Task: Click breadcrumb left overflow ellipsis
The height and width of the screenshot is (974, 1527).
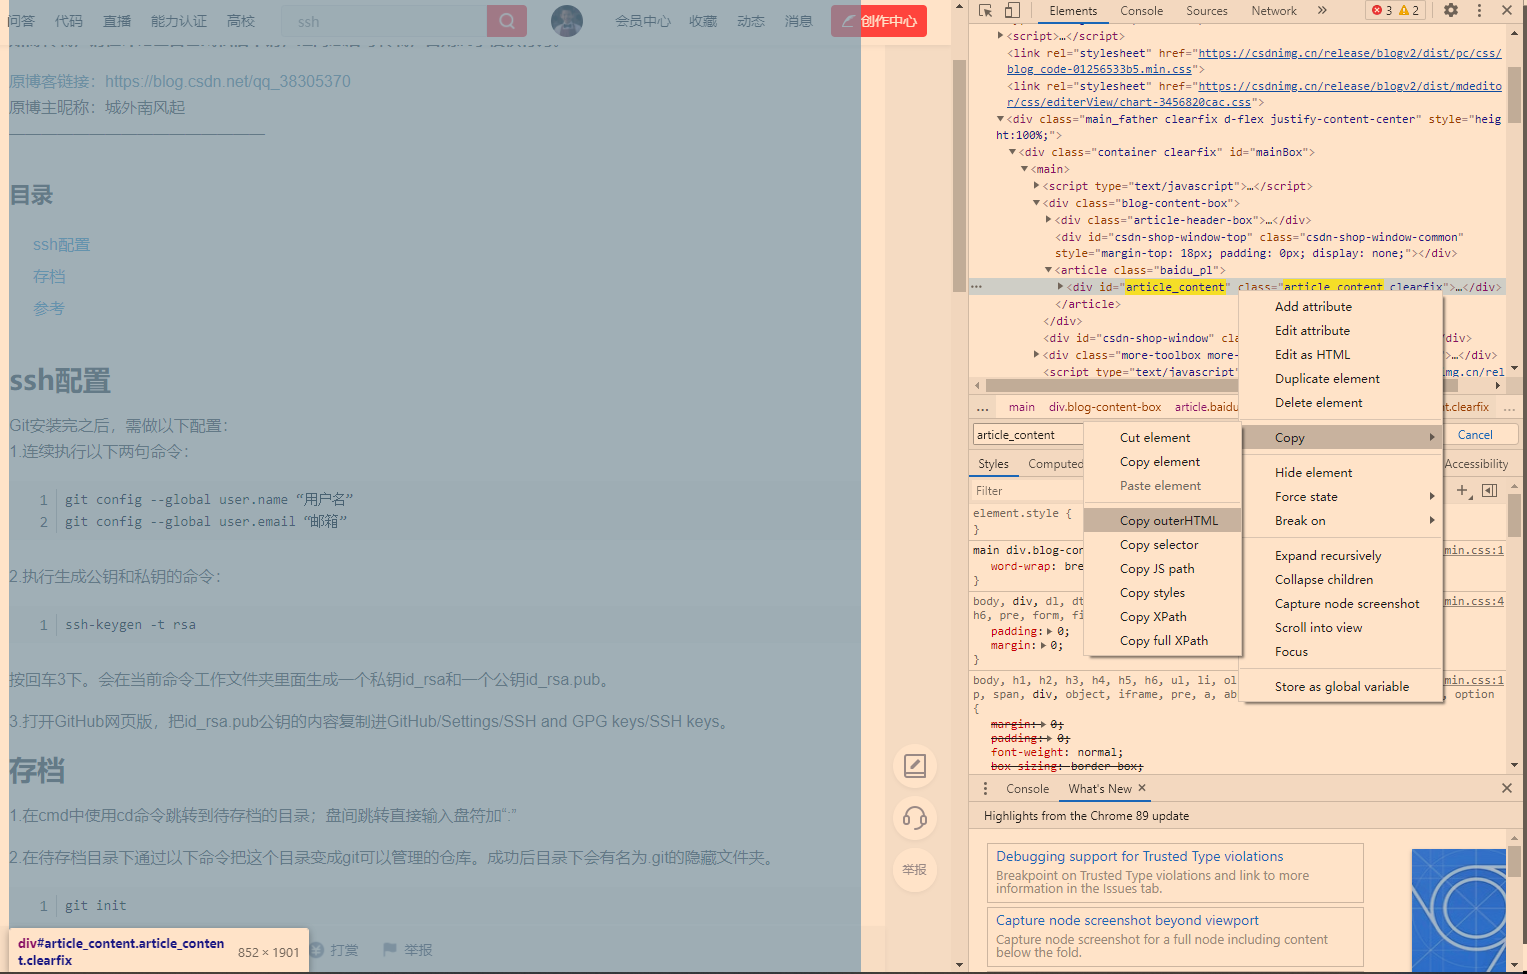Action: [983, 407]
